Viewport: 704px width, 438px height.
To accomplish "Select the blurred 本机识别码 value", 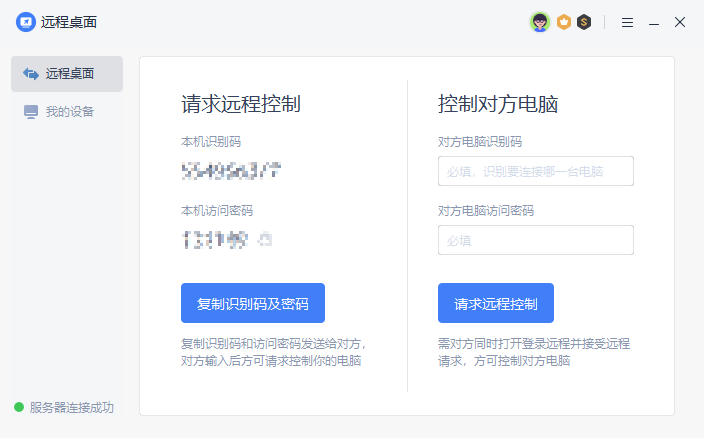I will pos(231,171).
